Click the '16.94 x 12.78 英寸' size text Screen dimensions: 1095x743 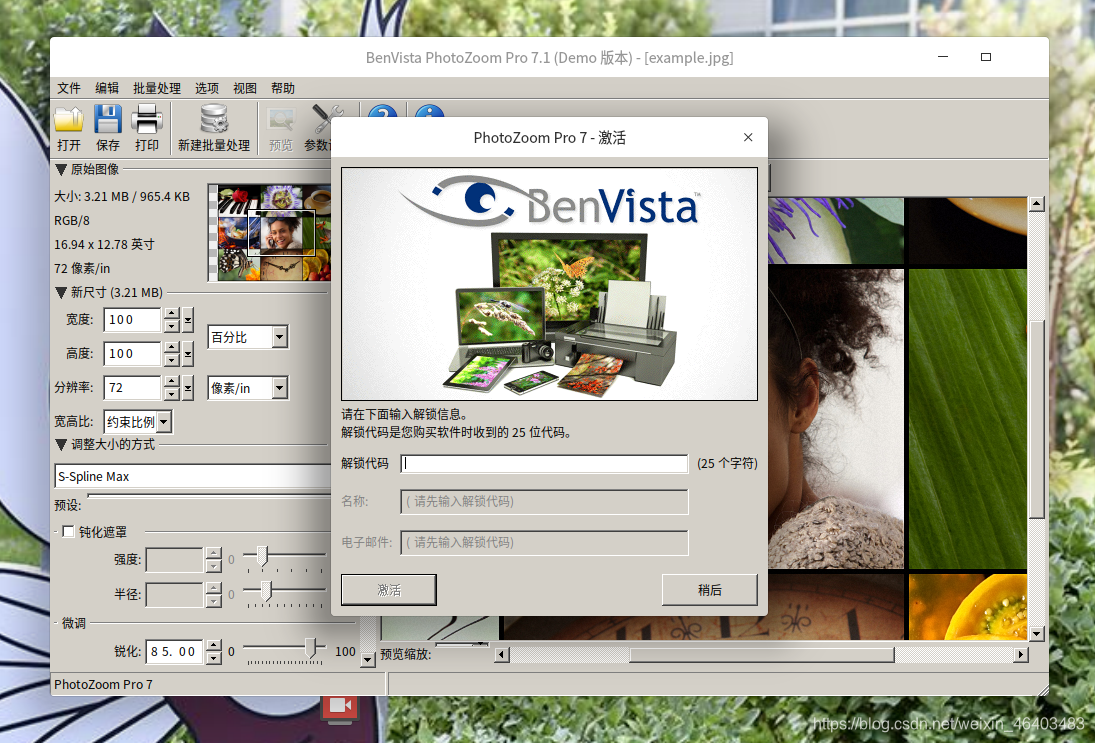104,244
